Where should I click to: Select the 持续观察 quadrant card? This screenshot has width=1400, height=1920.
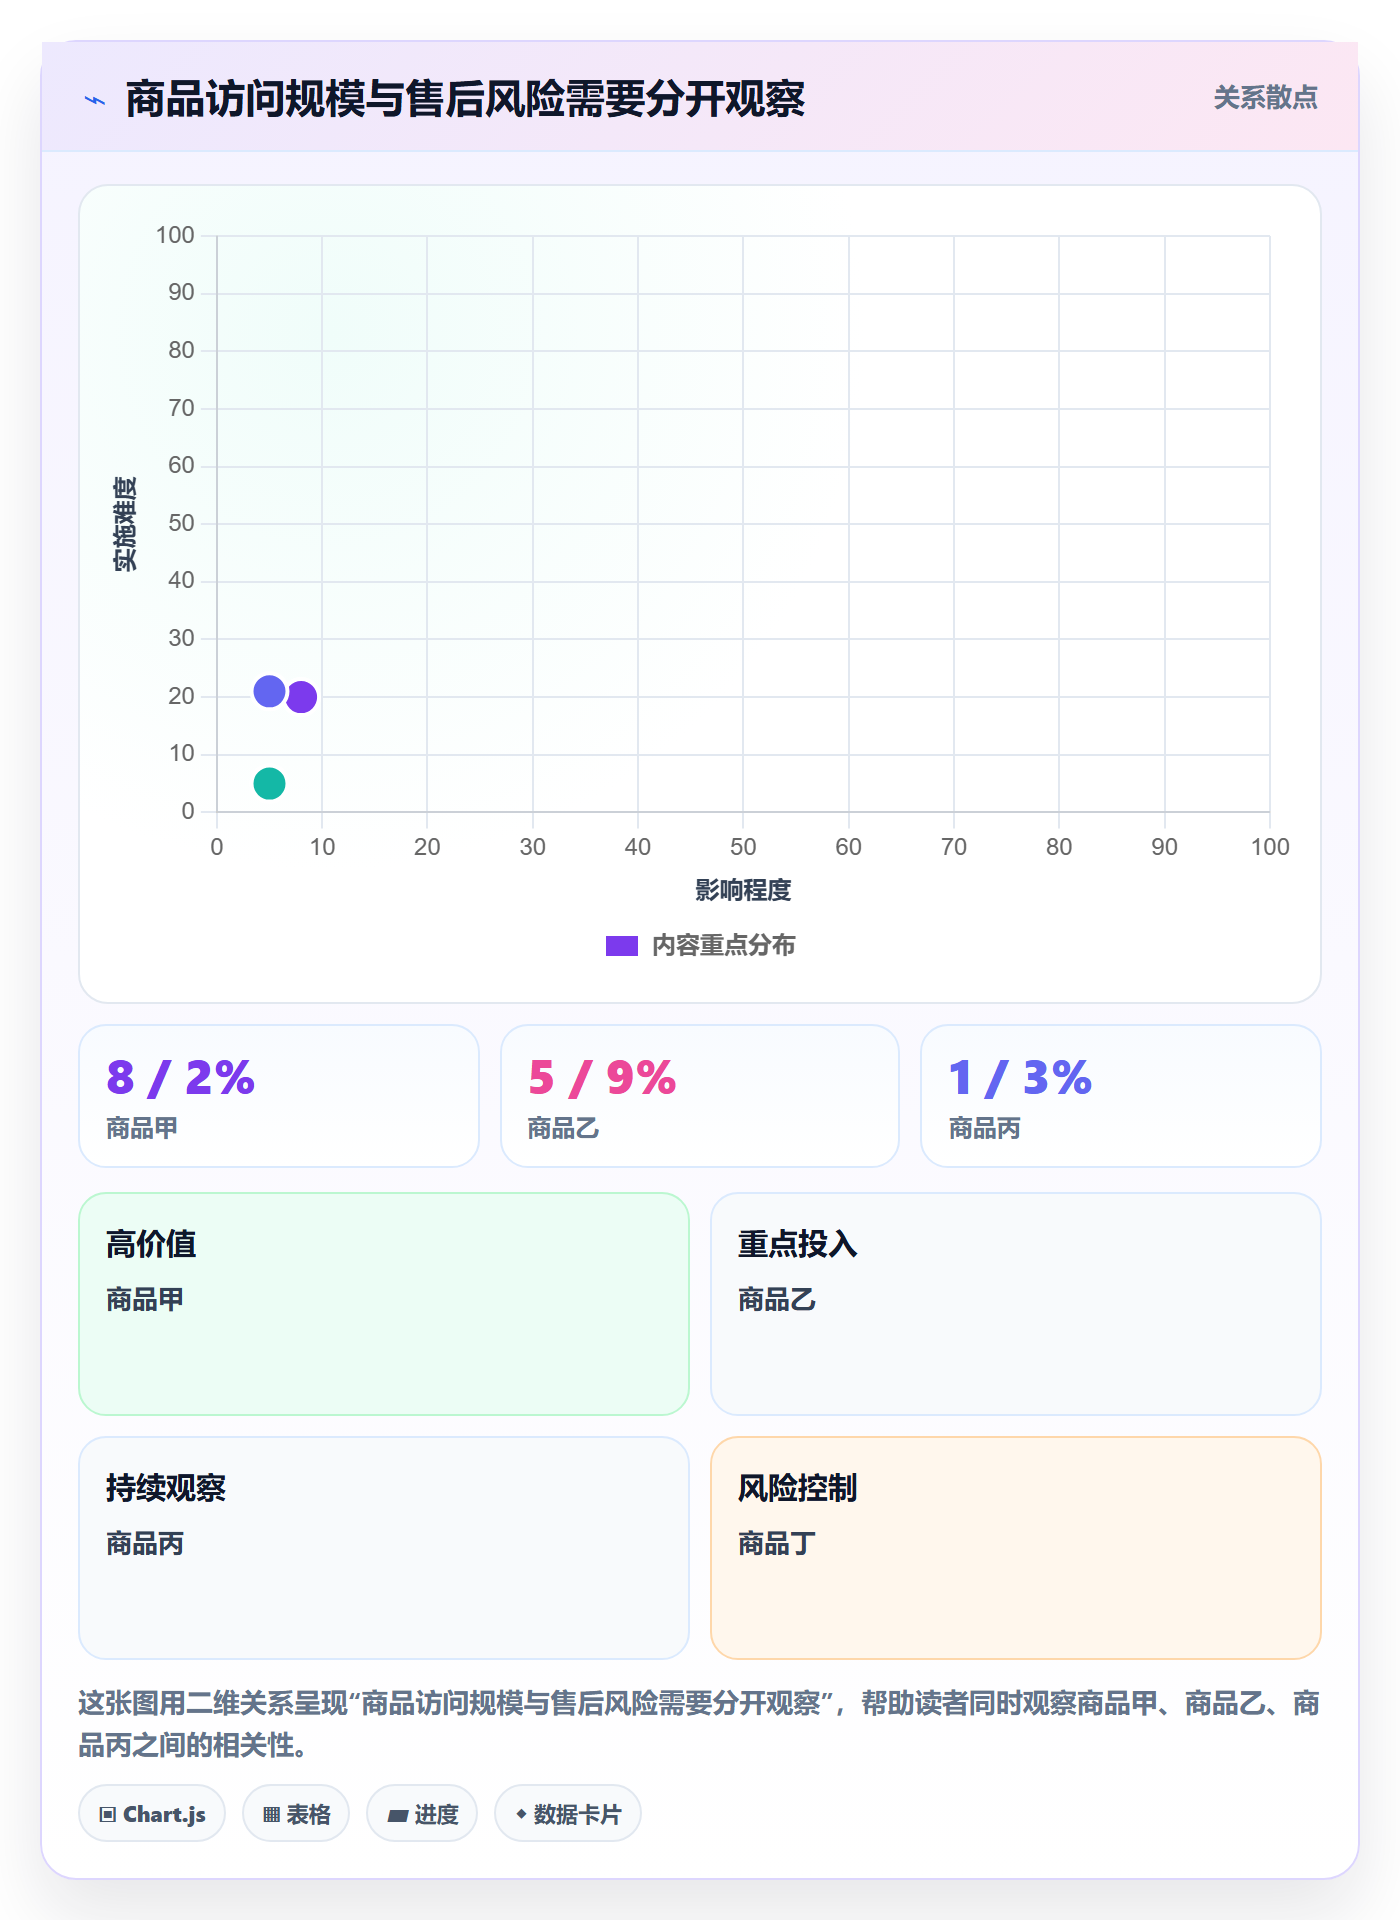tap(384, 1548)
